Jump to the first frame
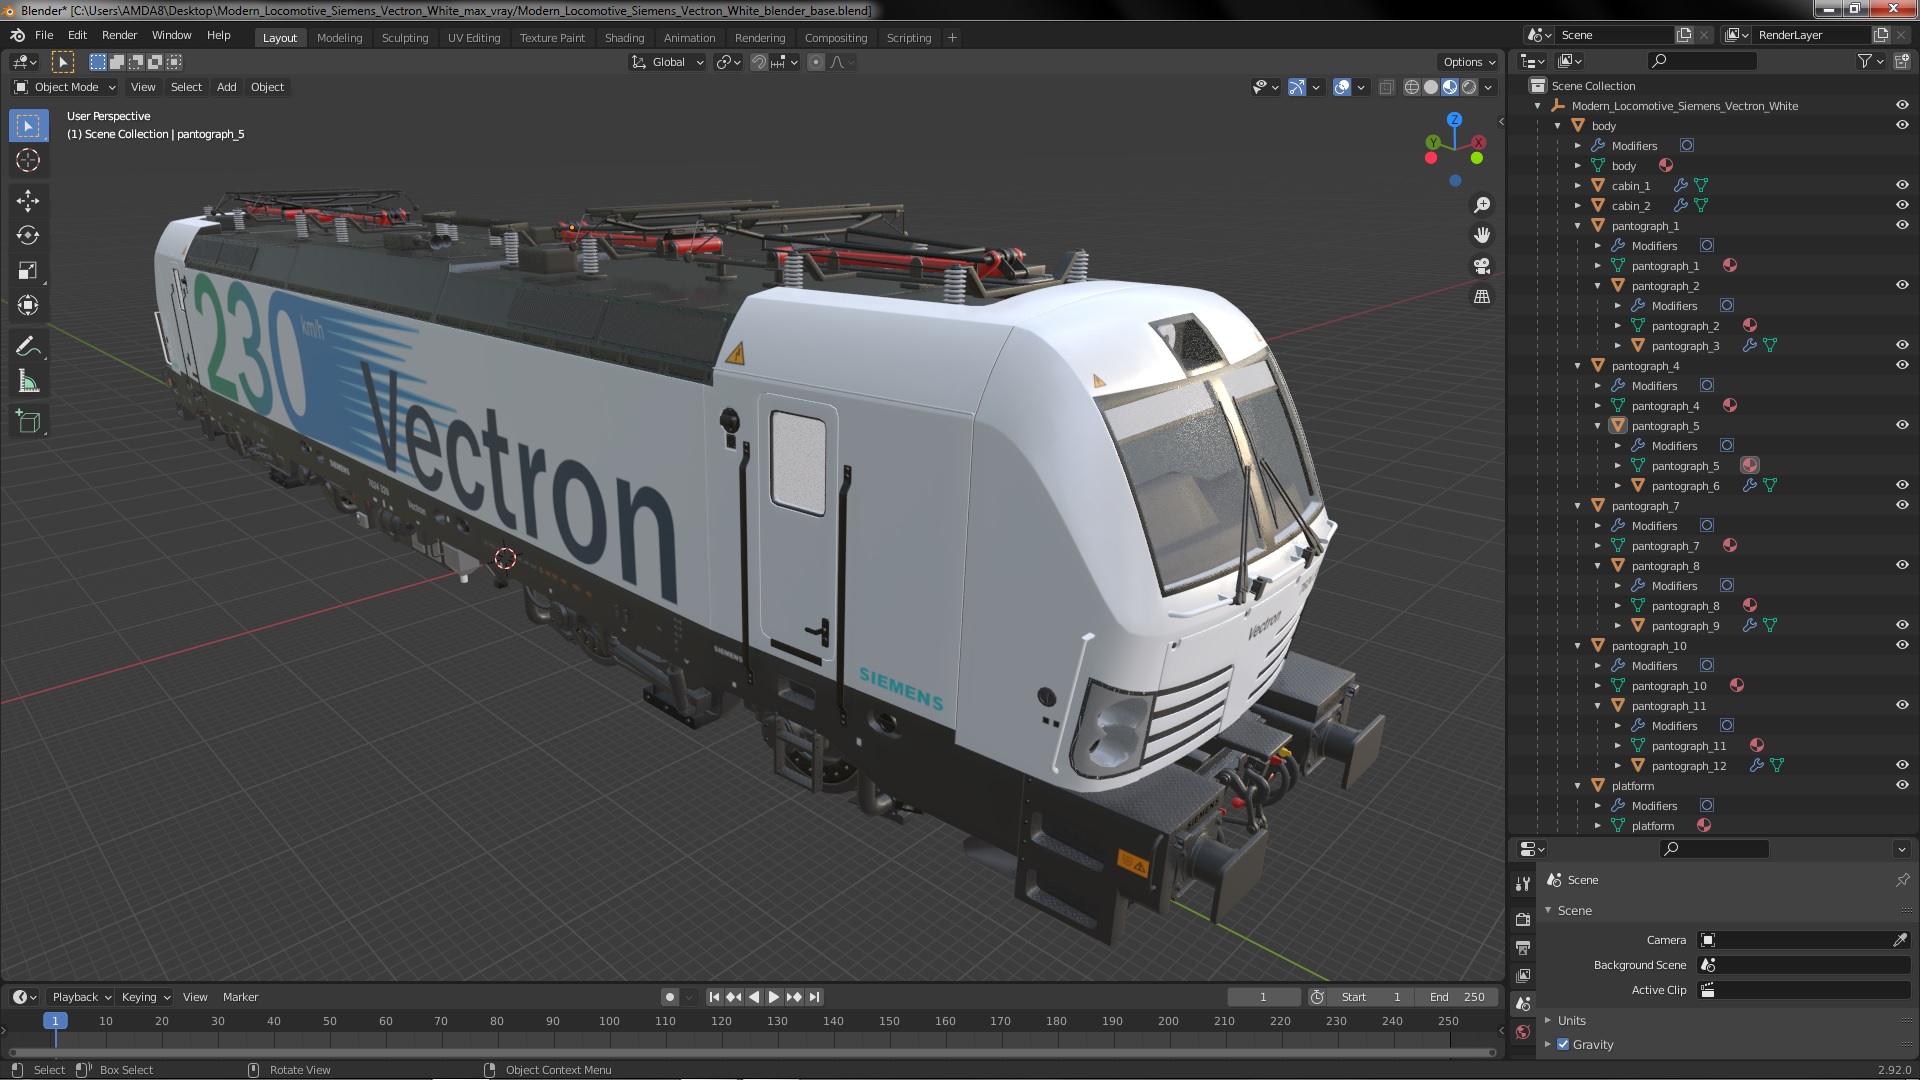 pyautogui.click(x=714, y=997)
